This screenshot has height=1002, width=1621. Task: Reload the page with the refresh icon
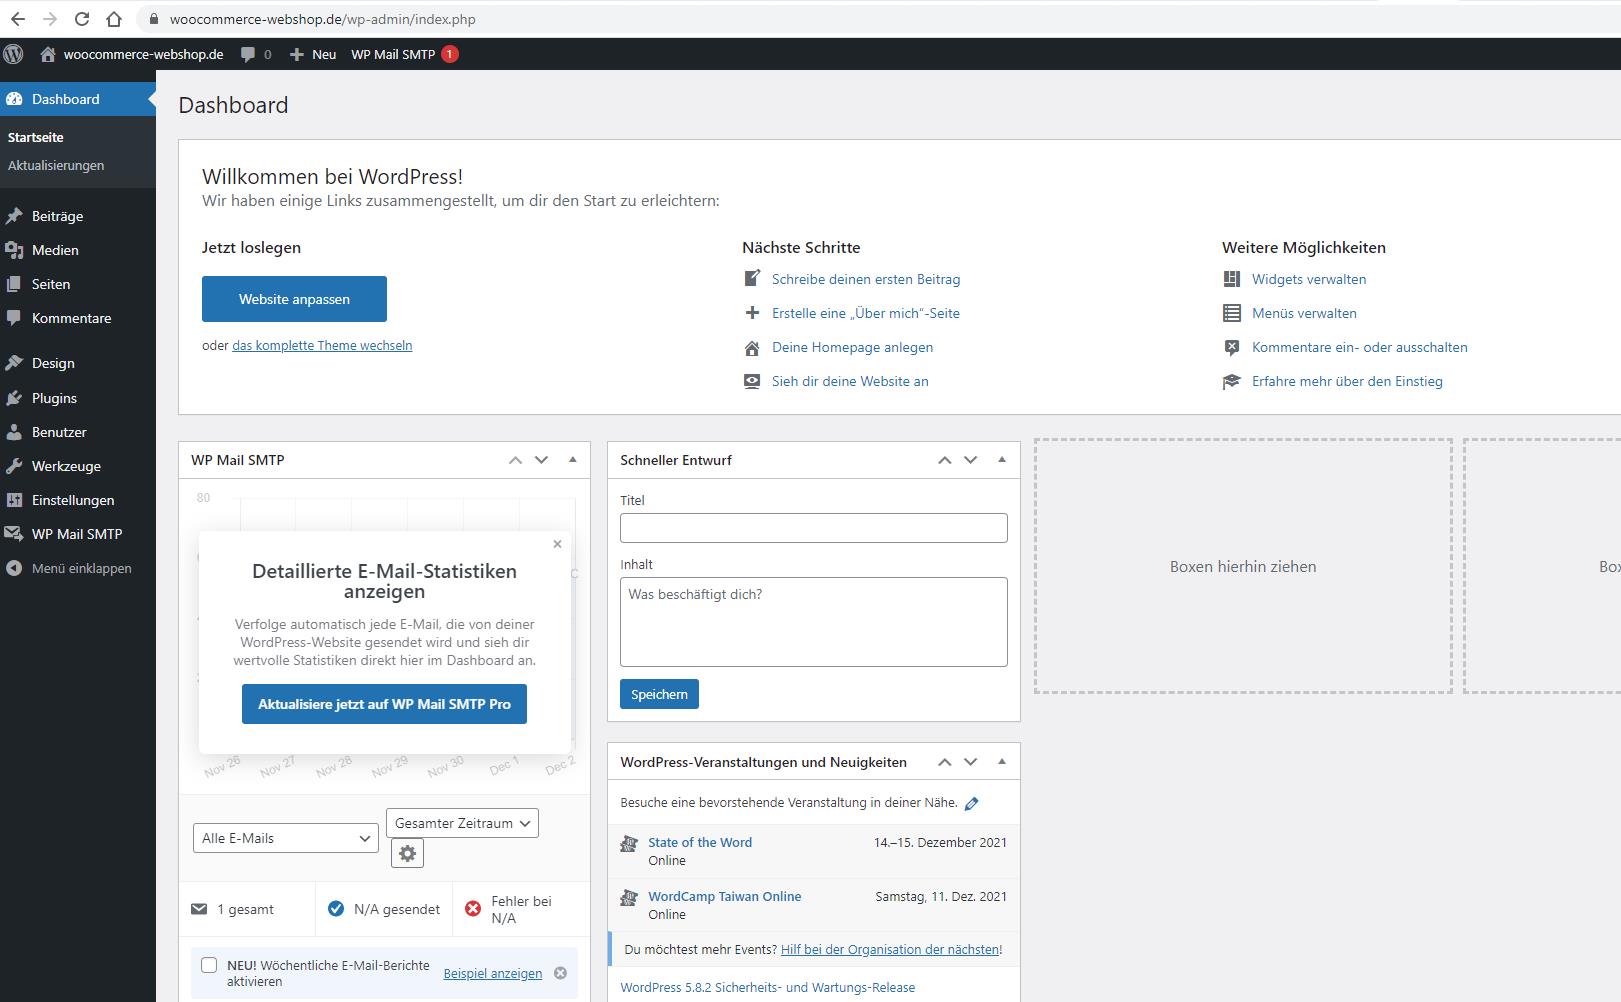[x=82, y=19]
